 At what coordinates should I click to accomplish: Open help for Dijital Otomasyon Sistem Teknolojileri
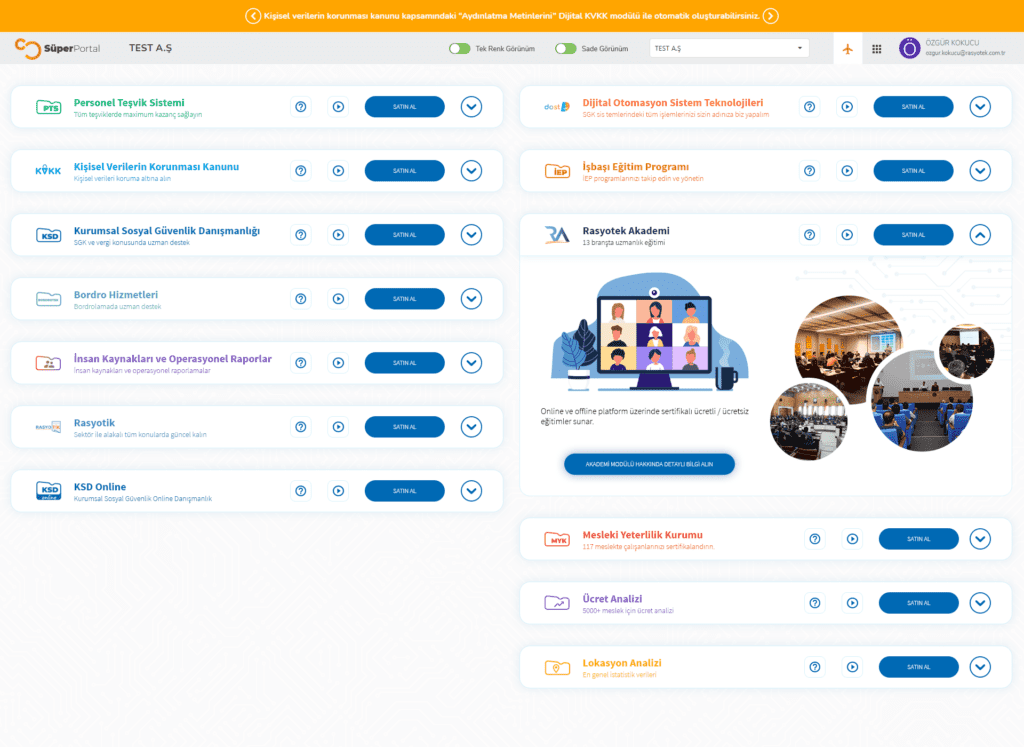(810, 106)
